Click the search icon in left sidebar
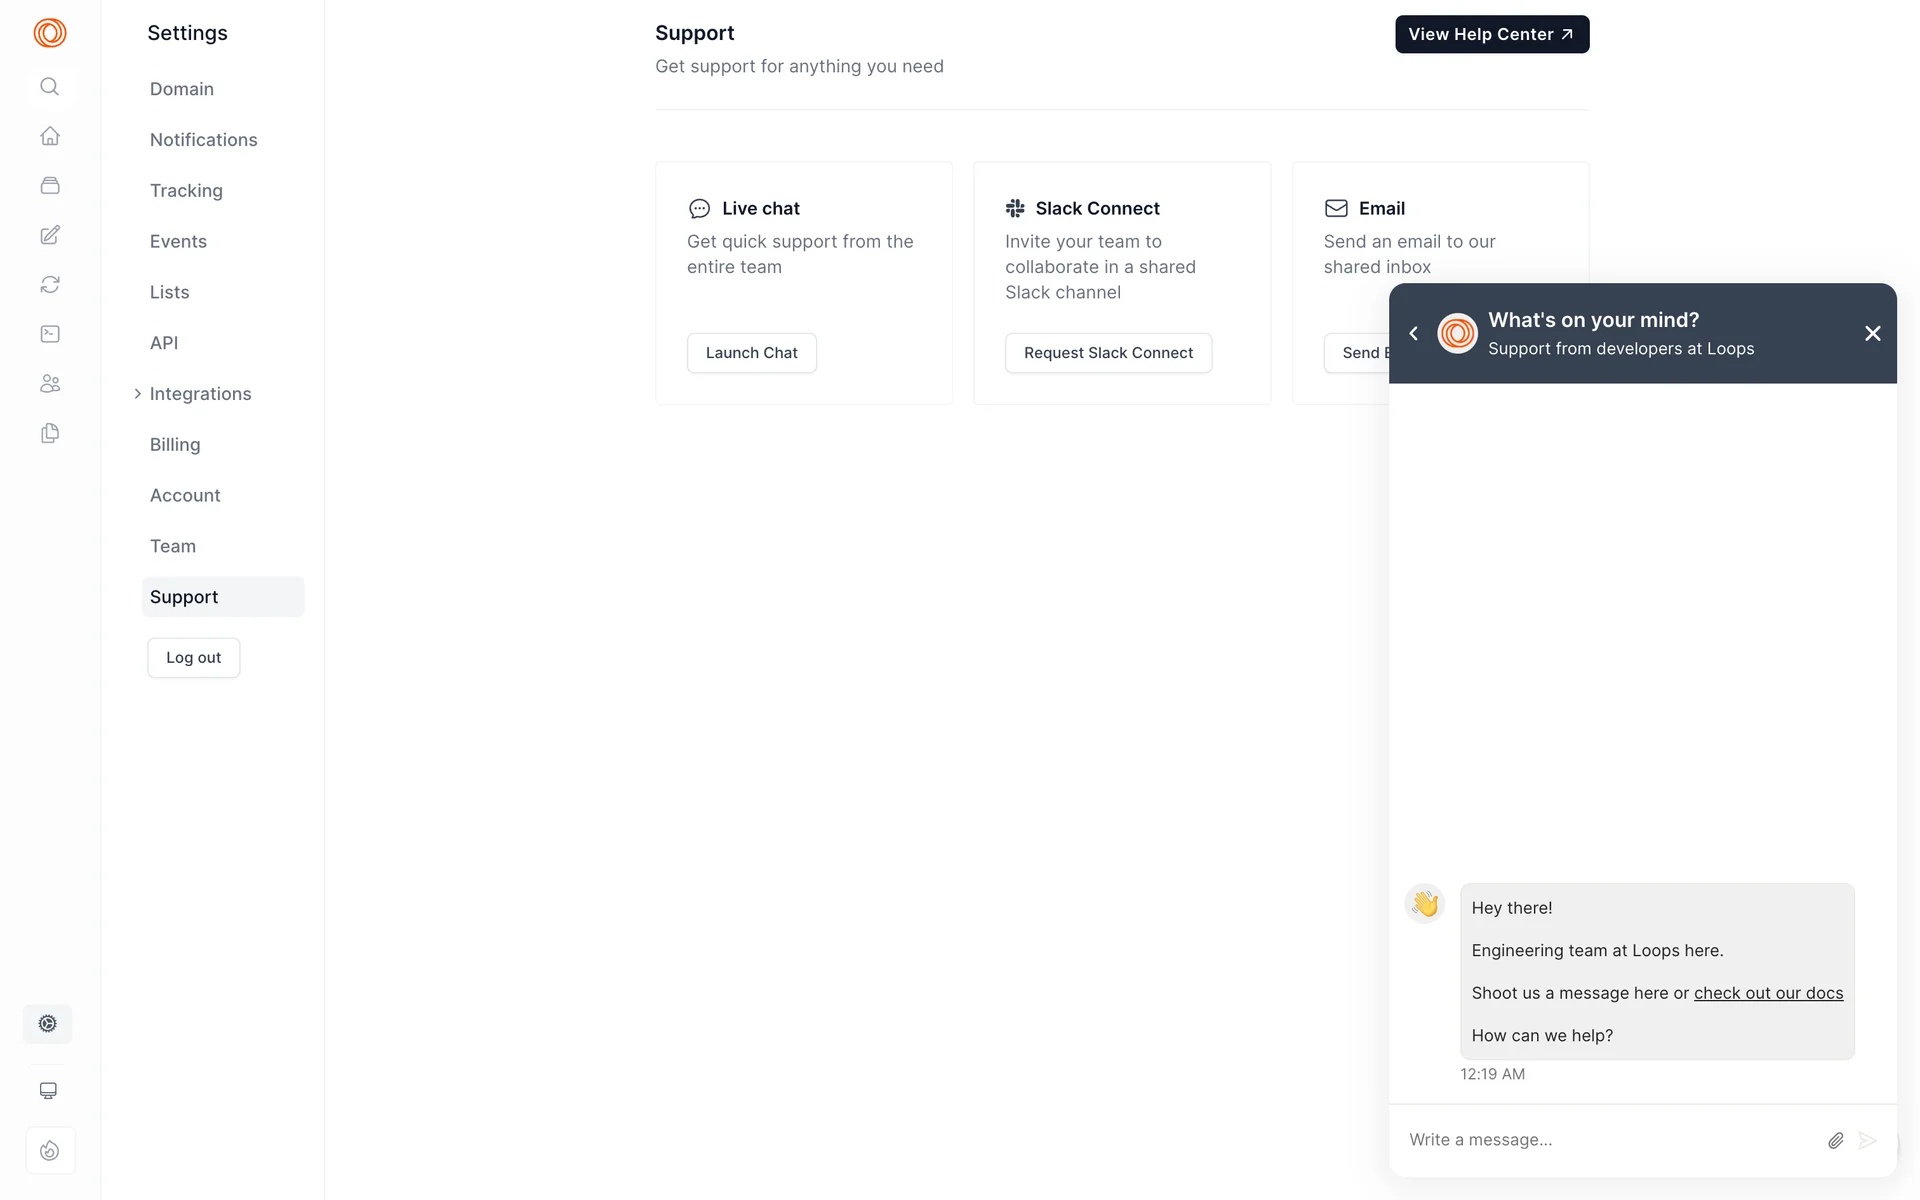This screenshot has height=1200, width=1920. click(49, 86)
